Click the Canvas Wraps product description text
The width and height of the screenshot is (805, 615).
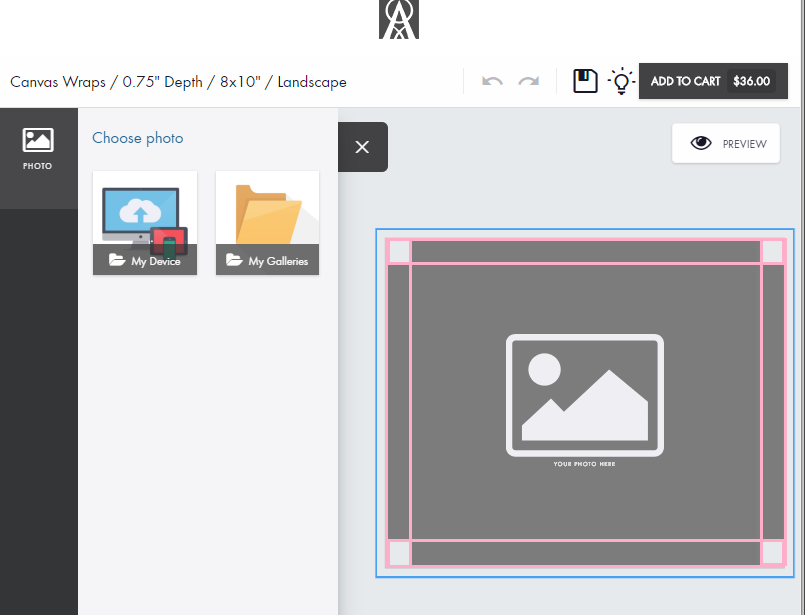click(x=178, y=82)
